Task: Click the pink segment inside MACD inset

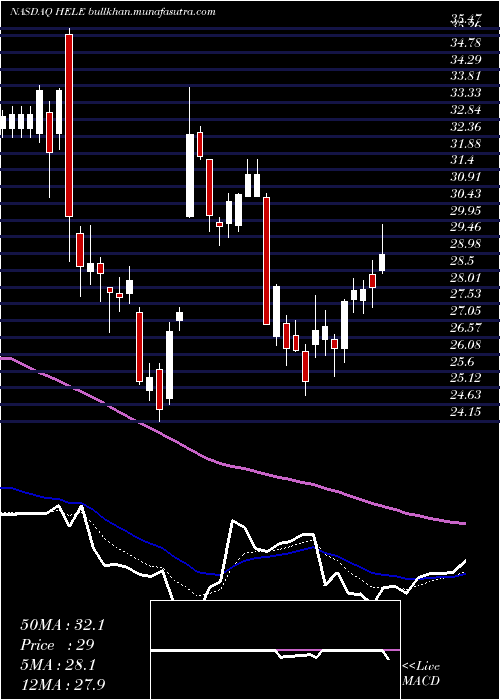Action: click(x=298, y=650)
